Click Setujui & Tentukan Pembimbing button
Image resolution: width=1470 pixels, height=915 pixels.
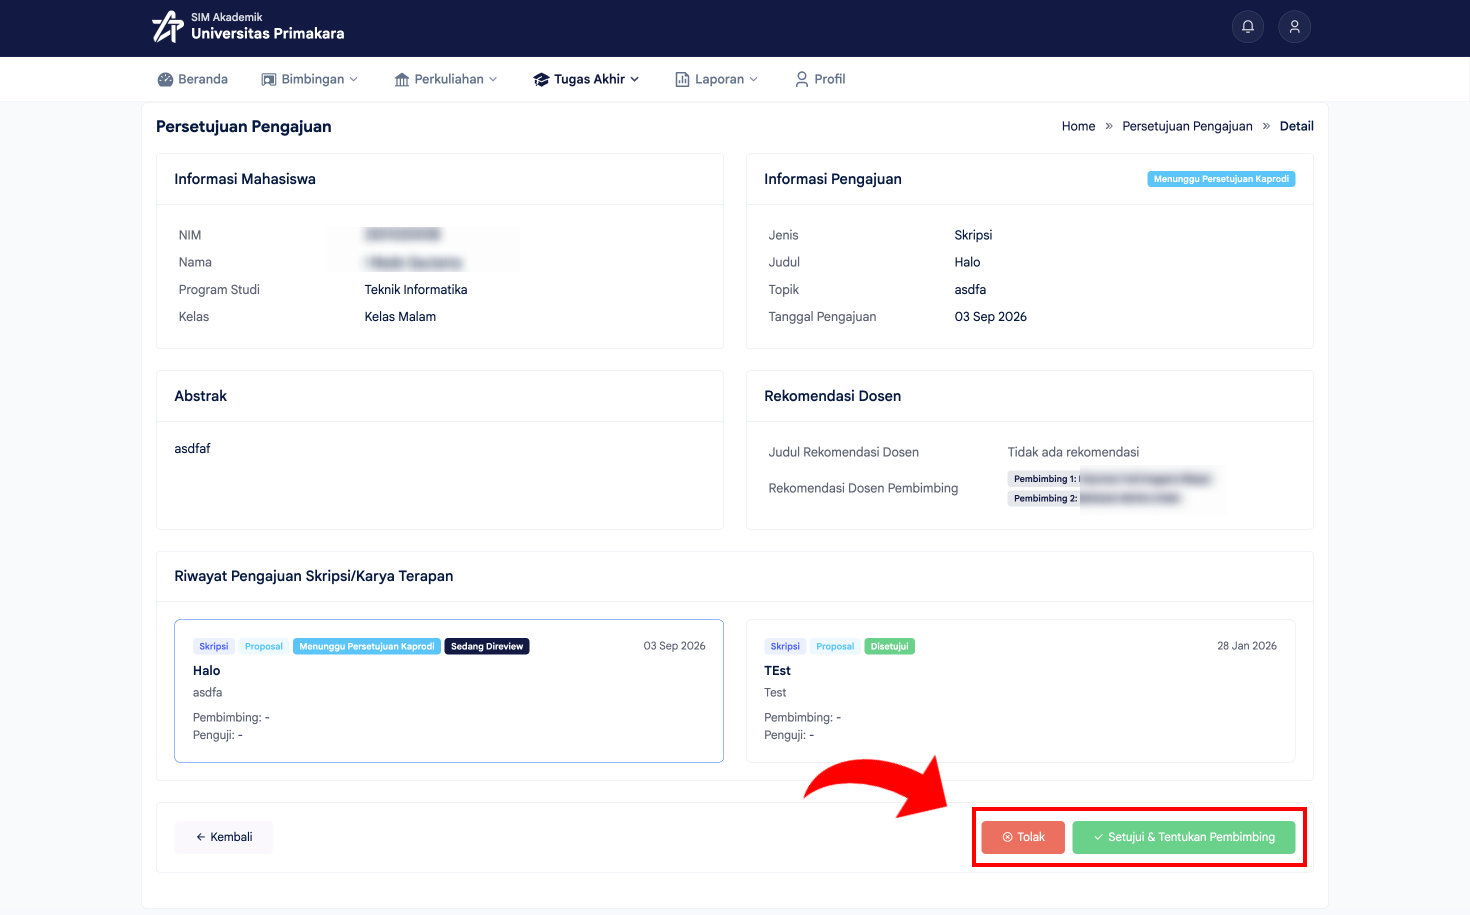click(x=1184, y=837)
